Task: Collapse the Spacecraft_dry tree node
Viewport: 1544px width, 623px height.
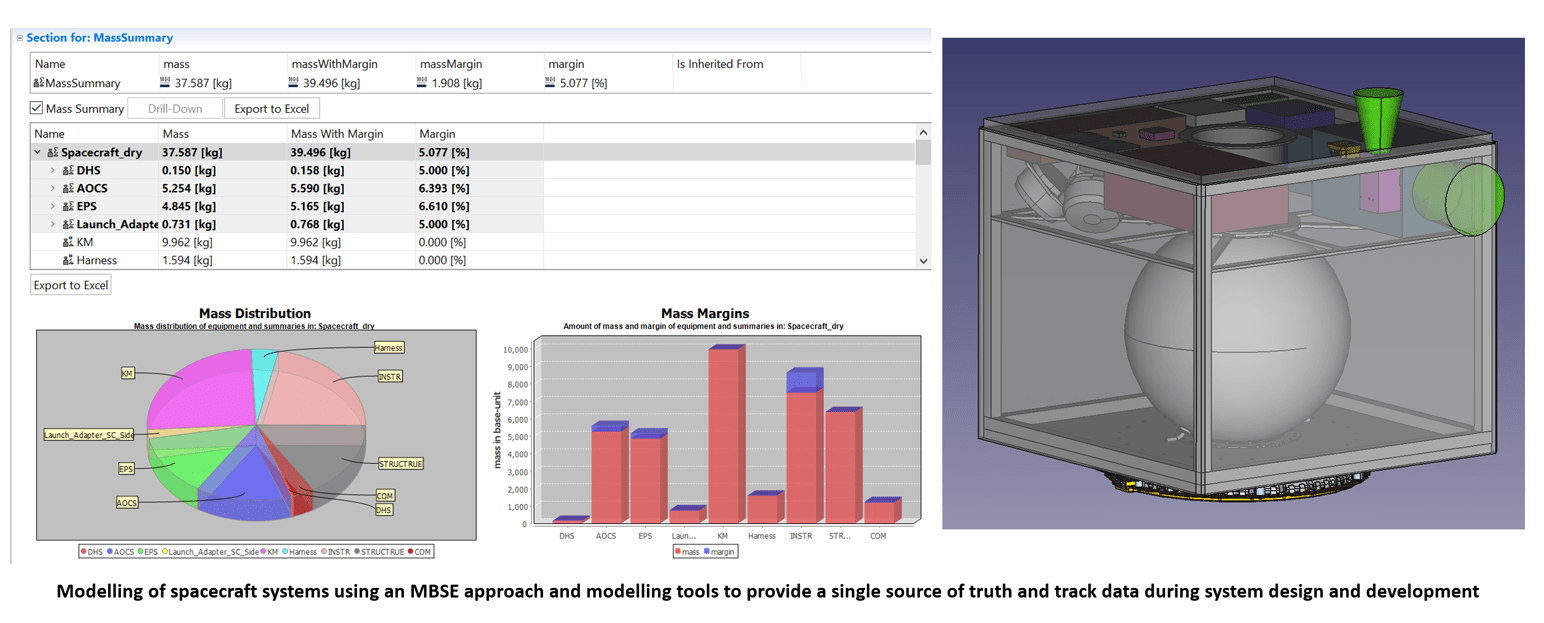Action: 38,153
